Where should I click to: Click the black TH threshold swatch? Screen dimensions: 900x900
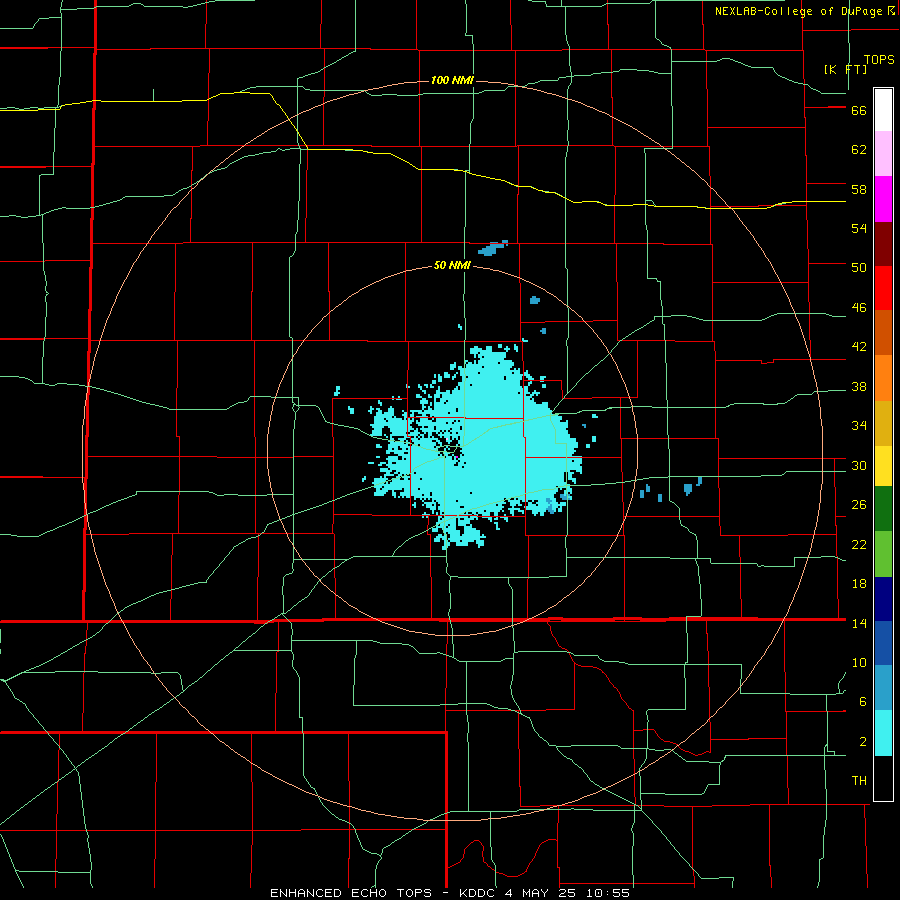pyautogui.click(x=883, y=778)
